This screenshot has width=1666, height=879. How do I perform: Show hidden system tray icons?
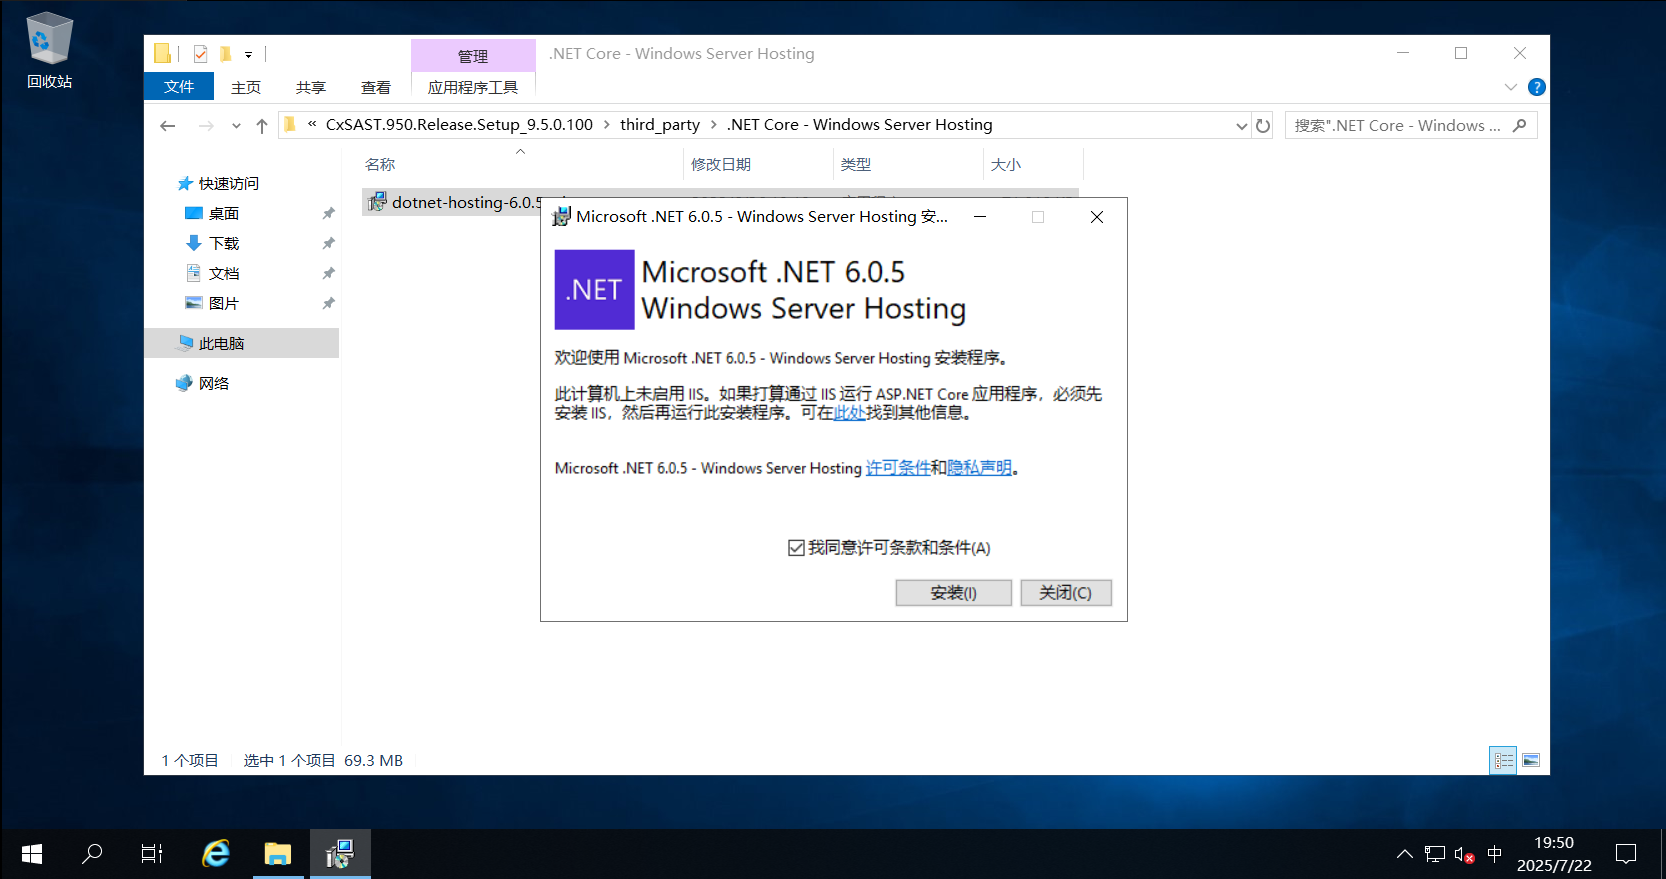1404,854
